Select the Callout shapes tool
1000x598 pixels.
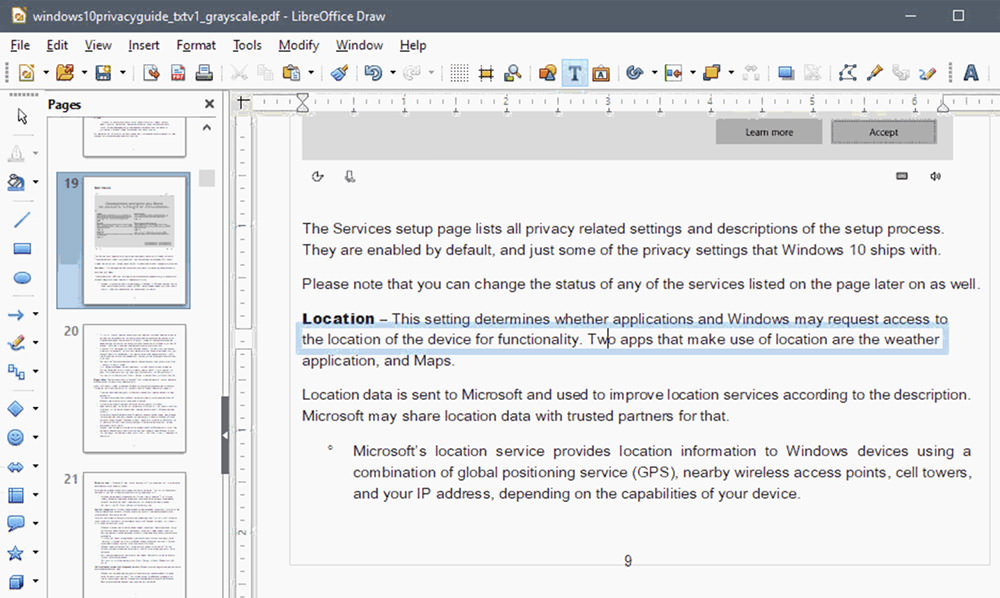pos(16,523)
